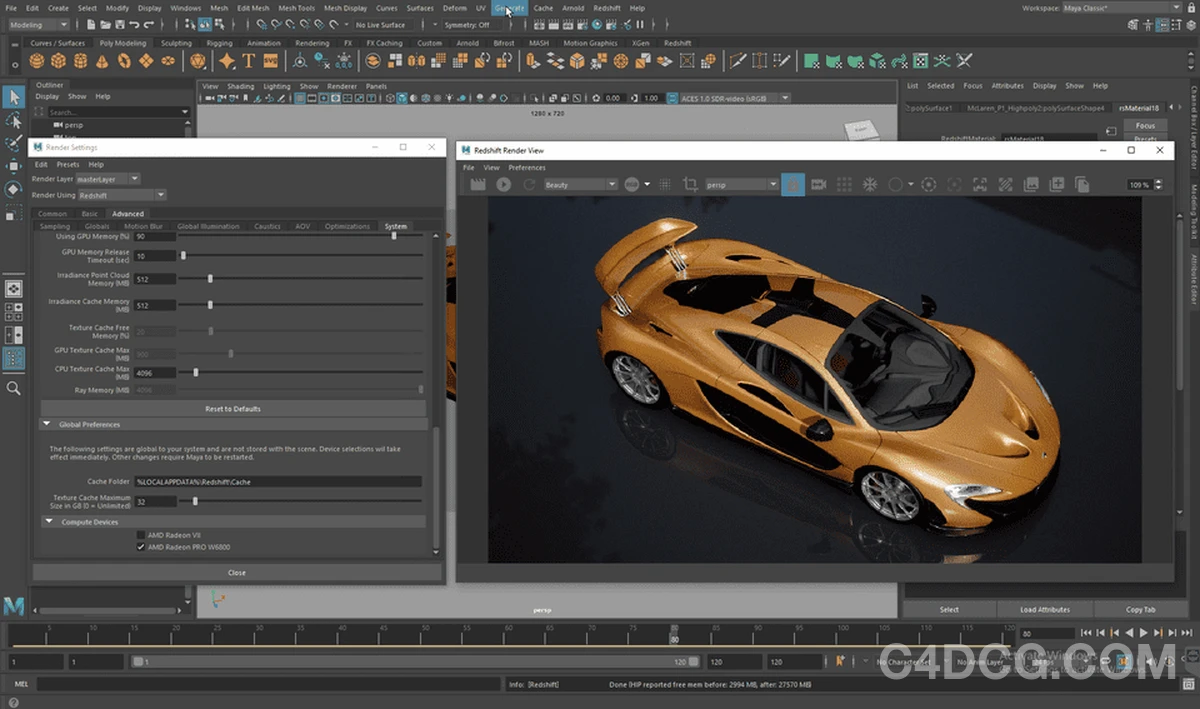The image size is (1200, 709).
Task: Uncheck the AMD Radeon PRO W6800 device
Action: tap(141, 547)
